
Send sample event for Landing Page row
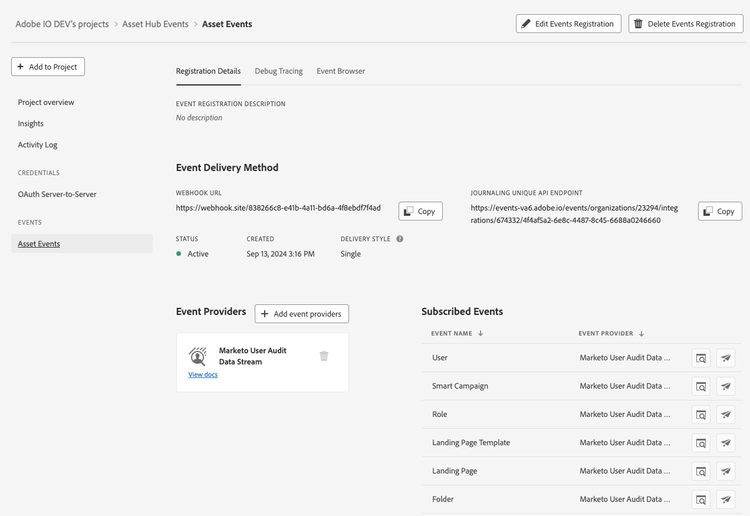tap(726, 471)
